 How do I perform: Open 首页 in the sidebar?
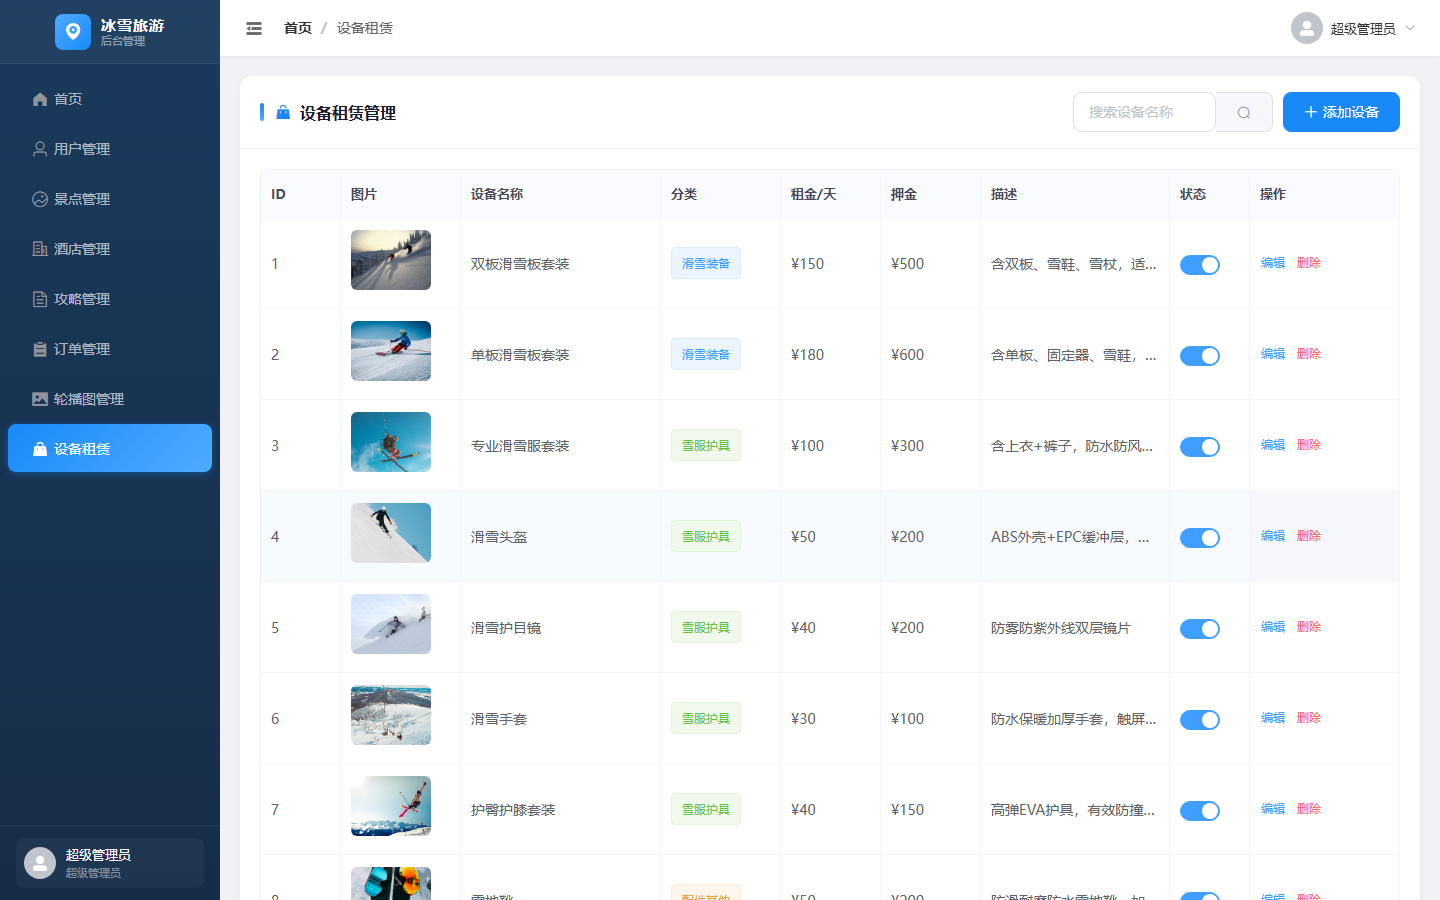pyautogui.click(x=110, y=99)
